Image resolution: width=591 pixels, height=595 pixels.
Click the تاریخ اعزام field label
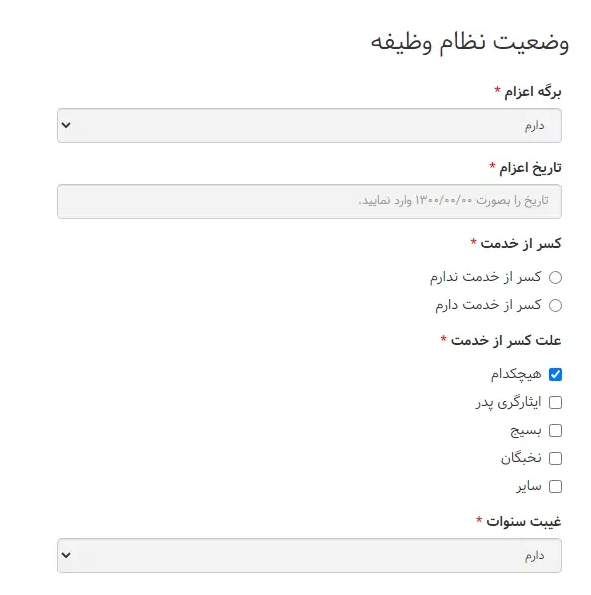point(530,168)
